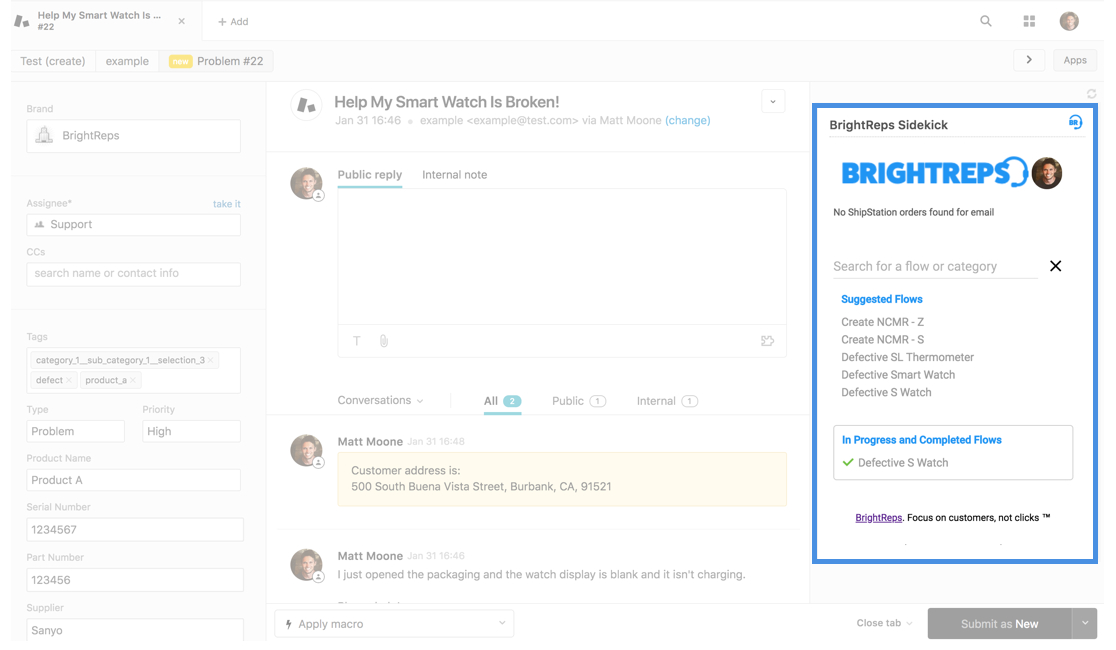Start the Create NCMR - S flow
Screen dimensions: 1116x650
883,340
